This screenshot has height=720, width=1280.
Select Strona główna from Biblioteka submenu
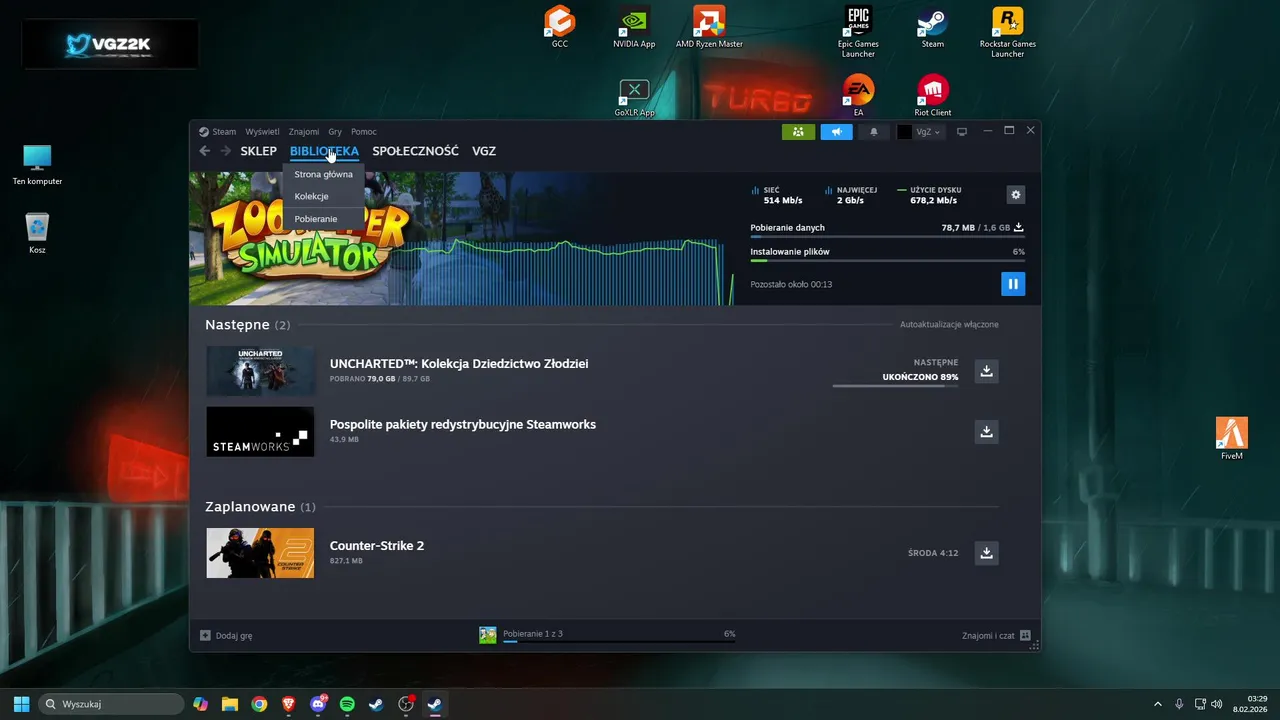[x=323, y=174]
